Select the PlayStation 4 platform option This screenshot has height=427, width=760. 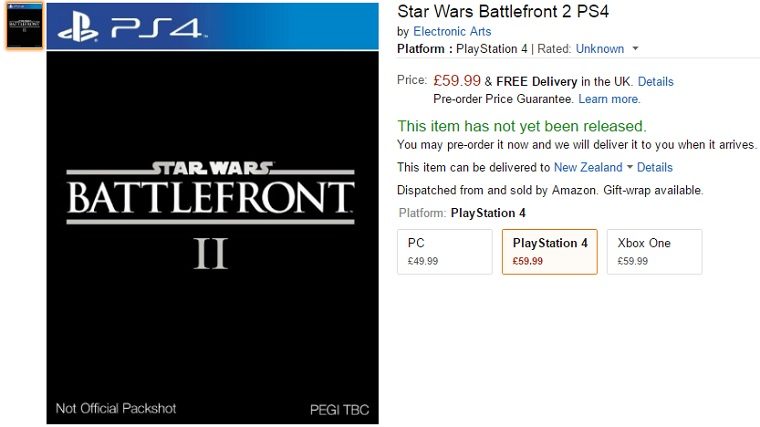549,252
